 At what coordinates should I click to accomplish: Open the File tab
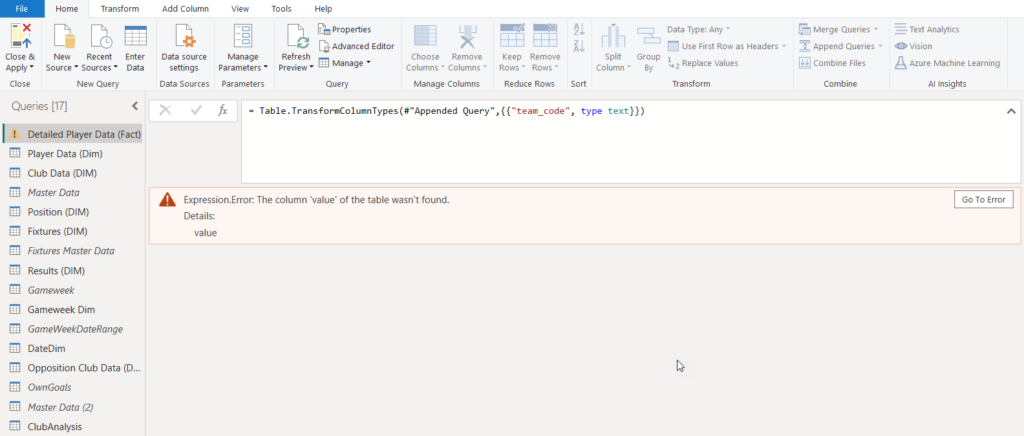coord(22,8)
